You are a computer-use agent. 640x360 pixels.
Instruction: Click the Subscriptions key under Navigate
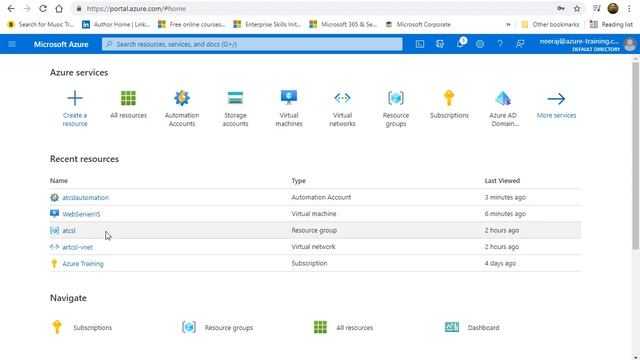click(x=57, y=327)
